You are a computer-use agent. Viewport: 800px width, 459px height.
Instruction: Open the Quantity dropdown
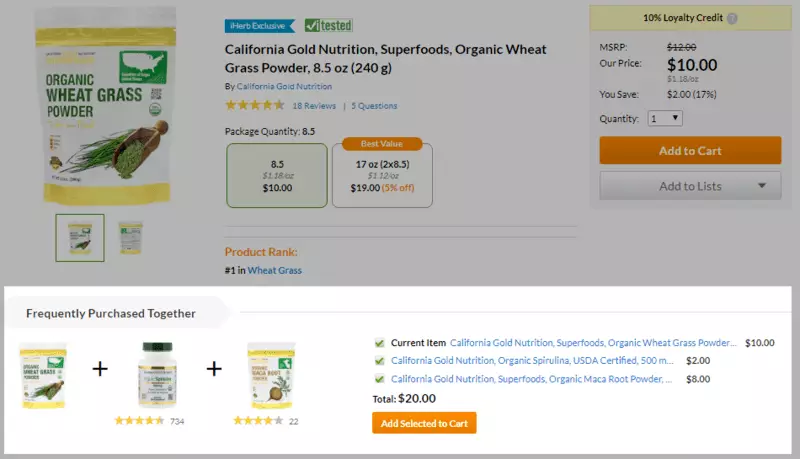pyautogui.click(x=665, y=118)
